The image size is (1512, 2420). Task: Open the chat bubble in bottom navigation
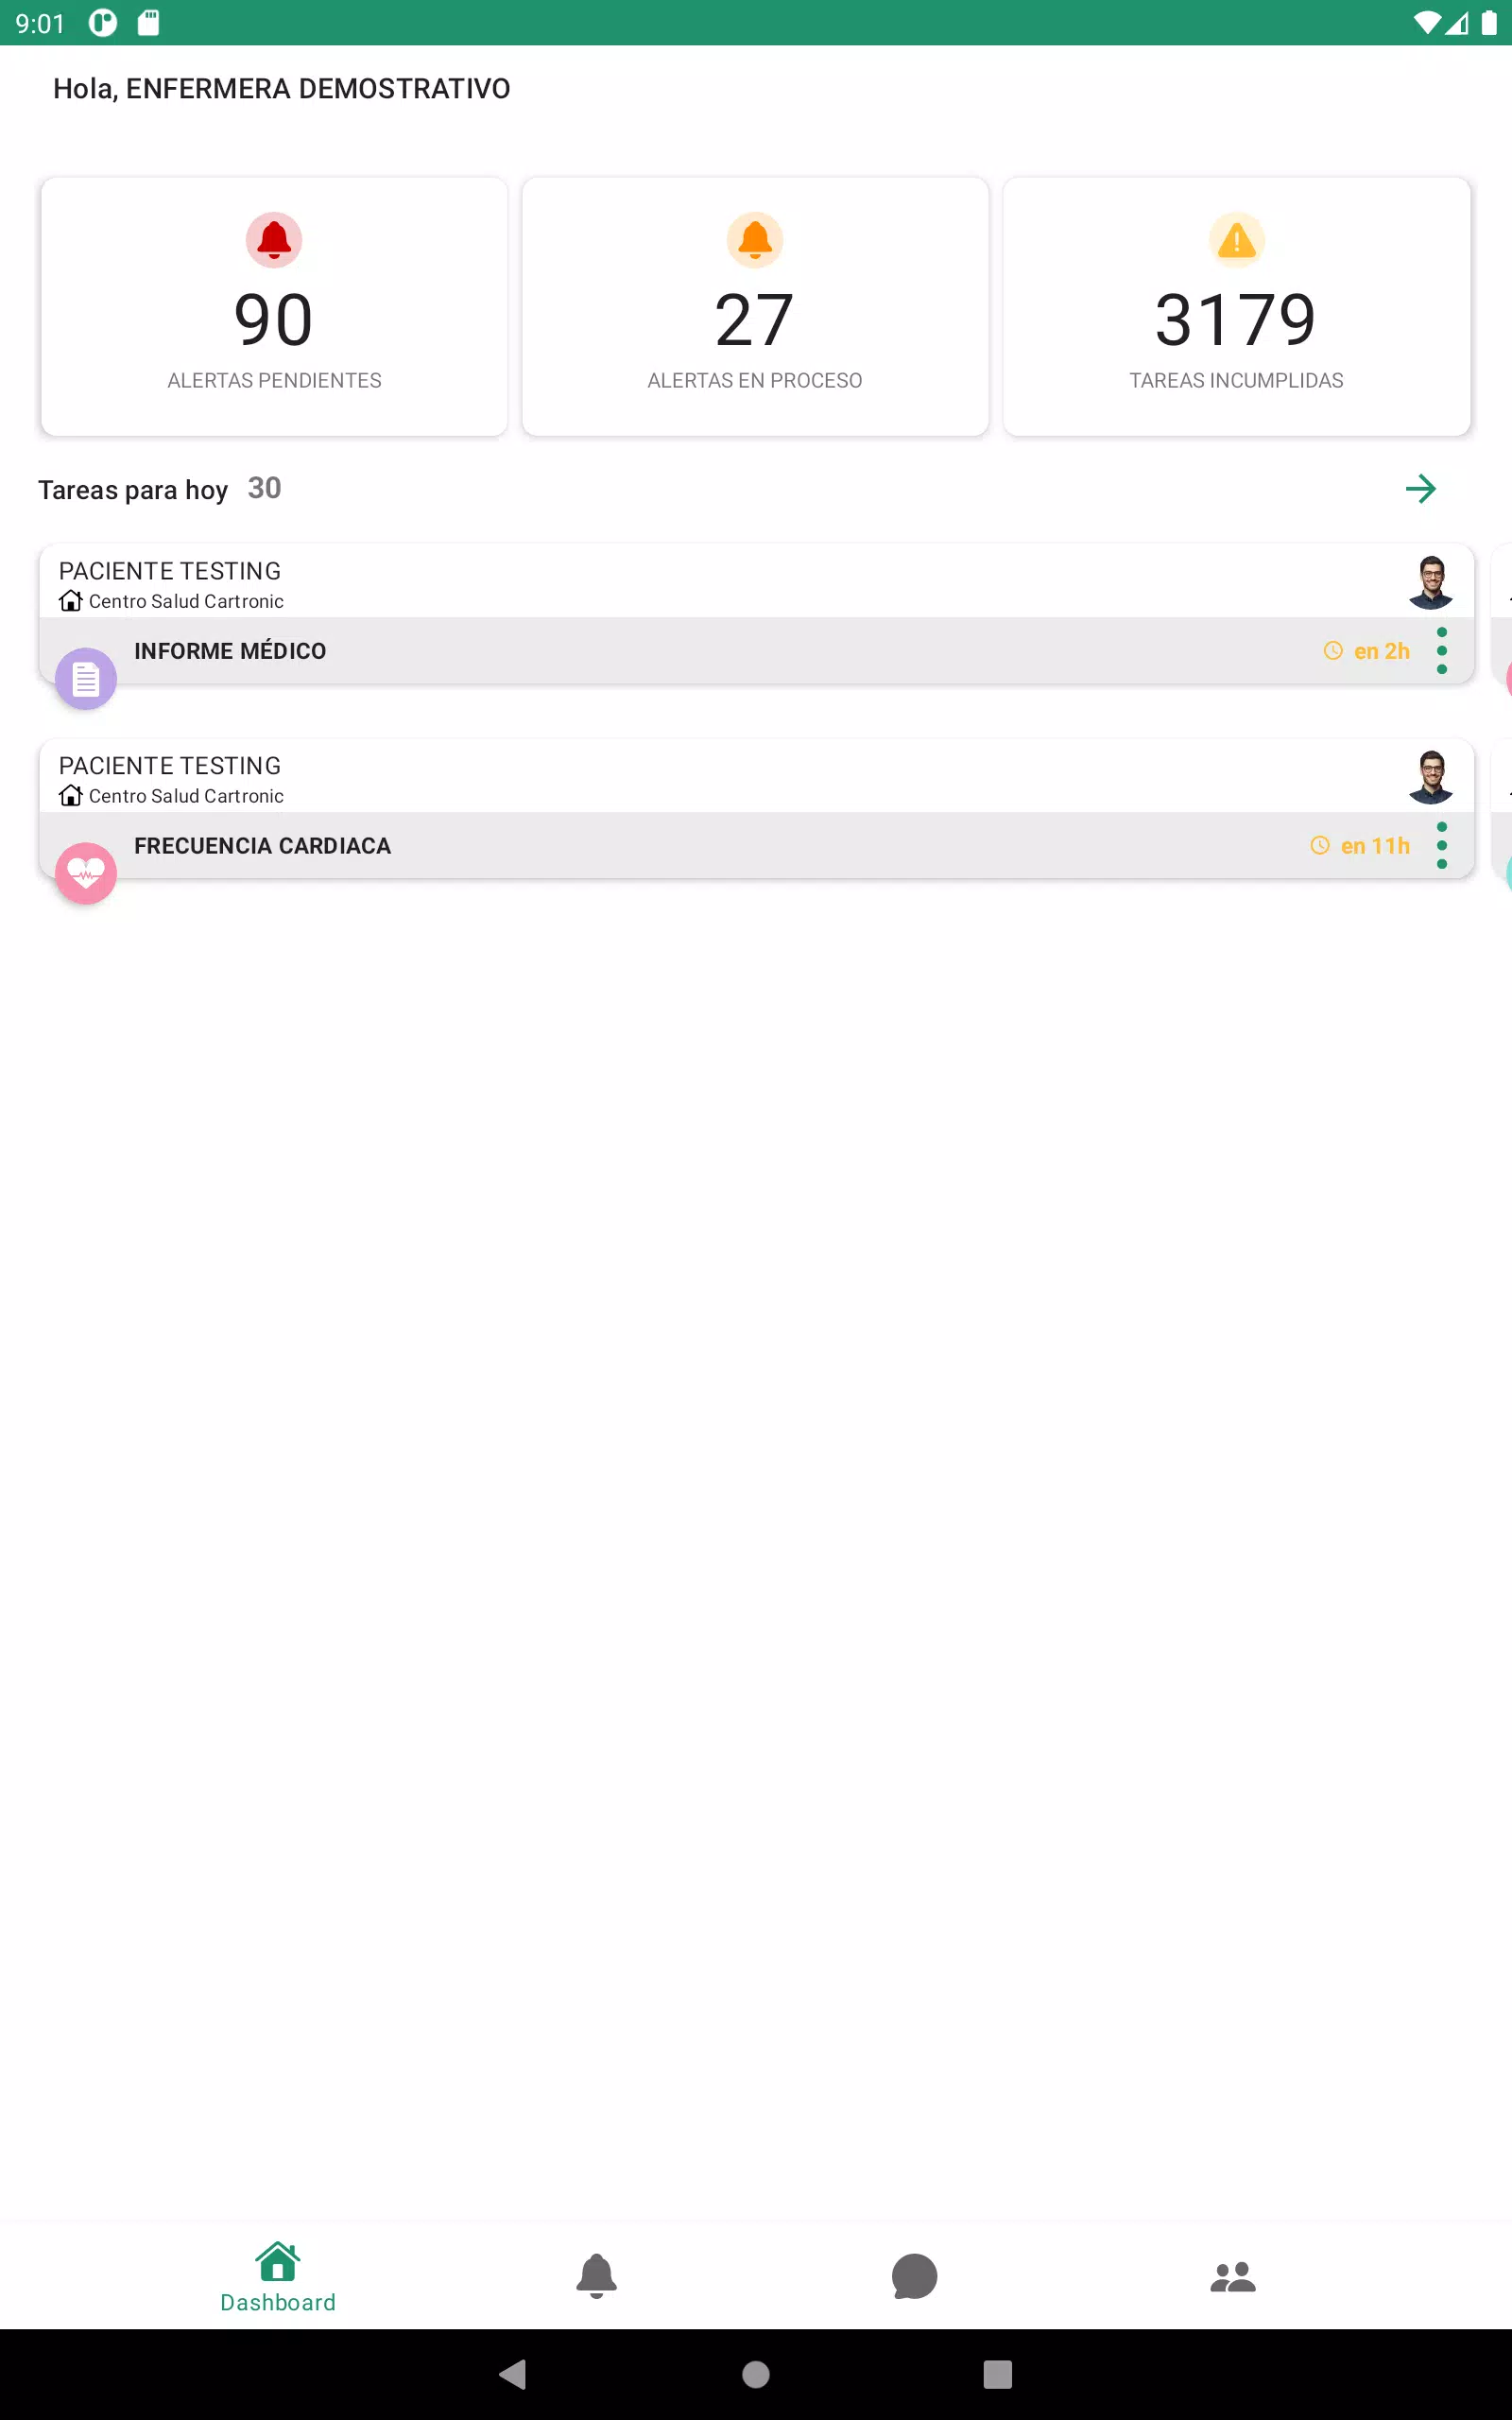(914, 2276)
